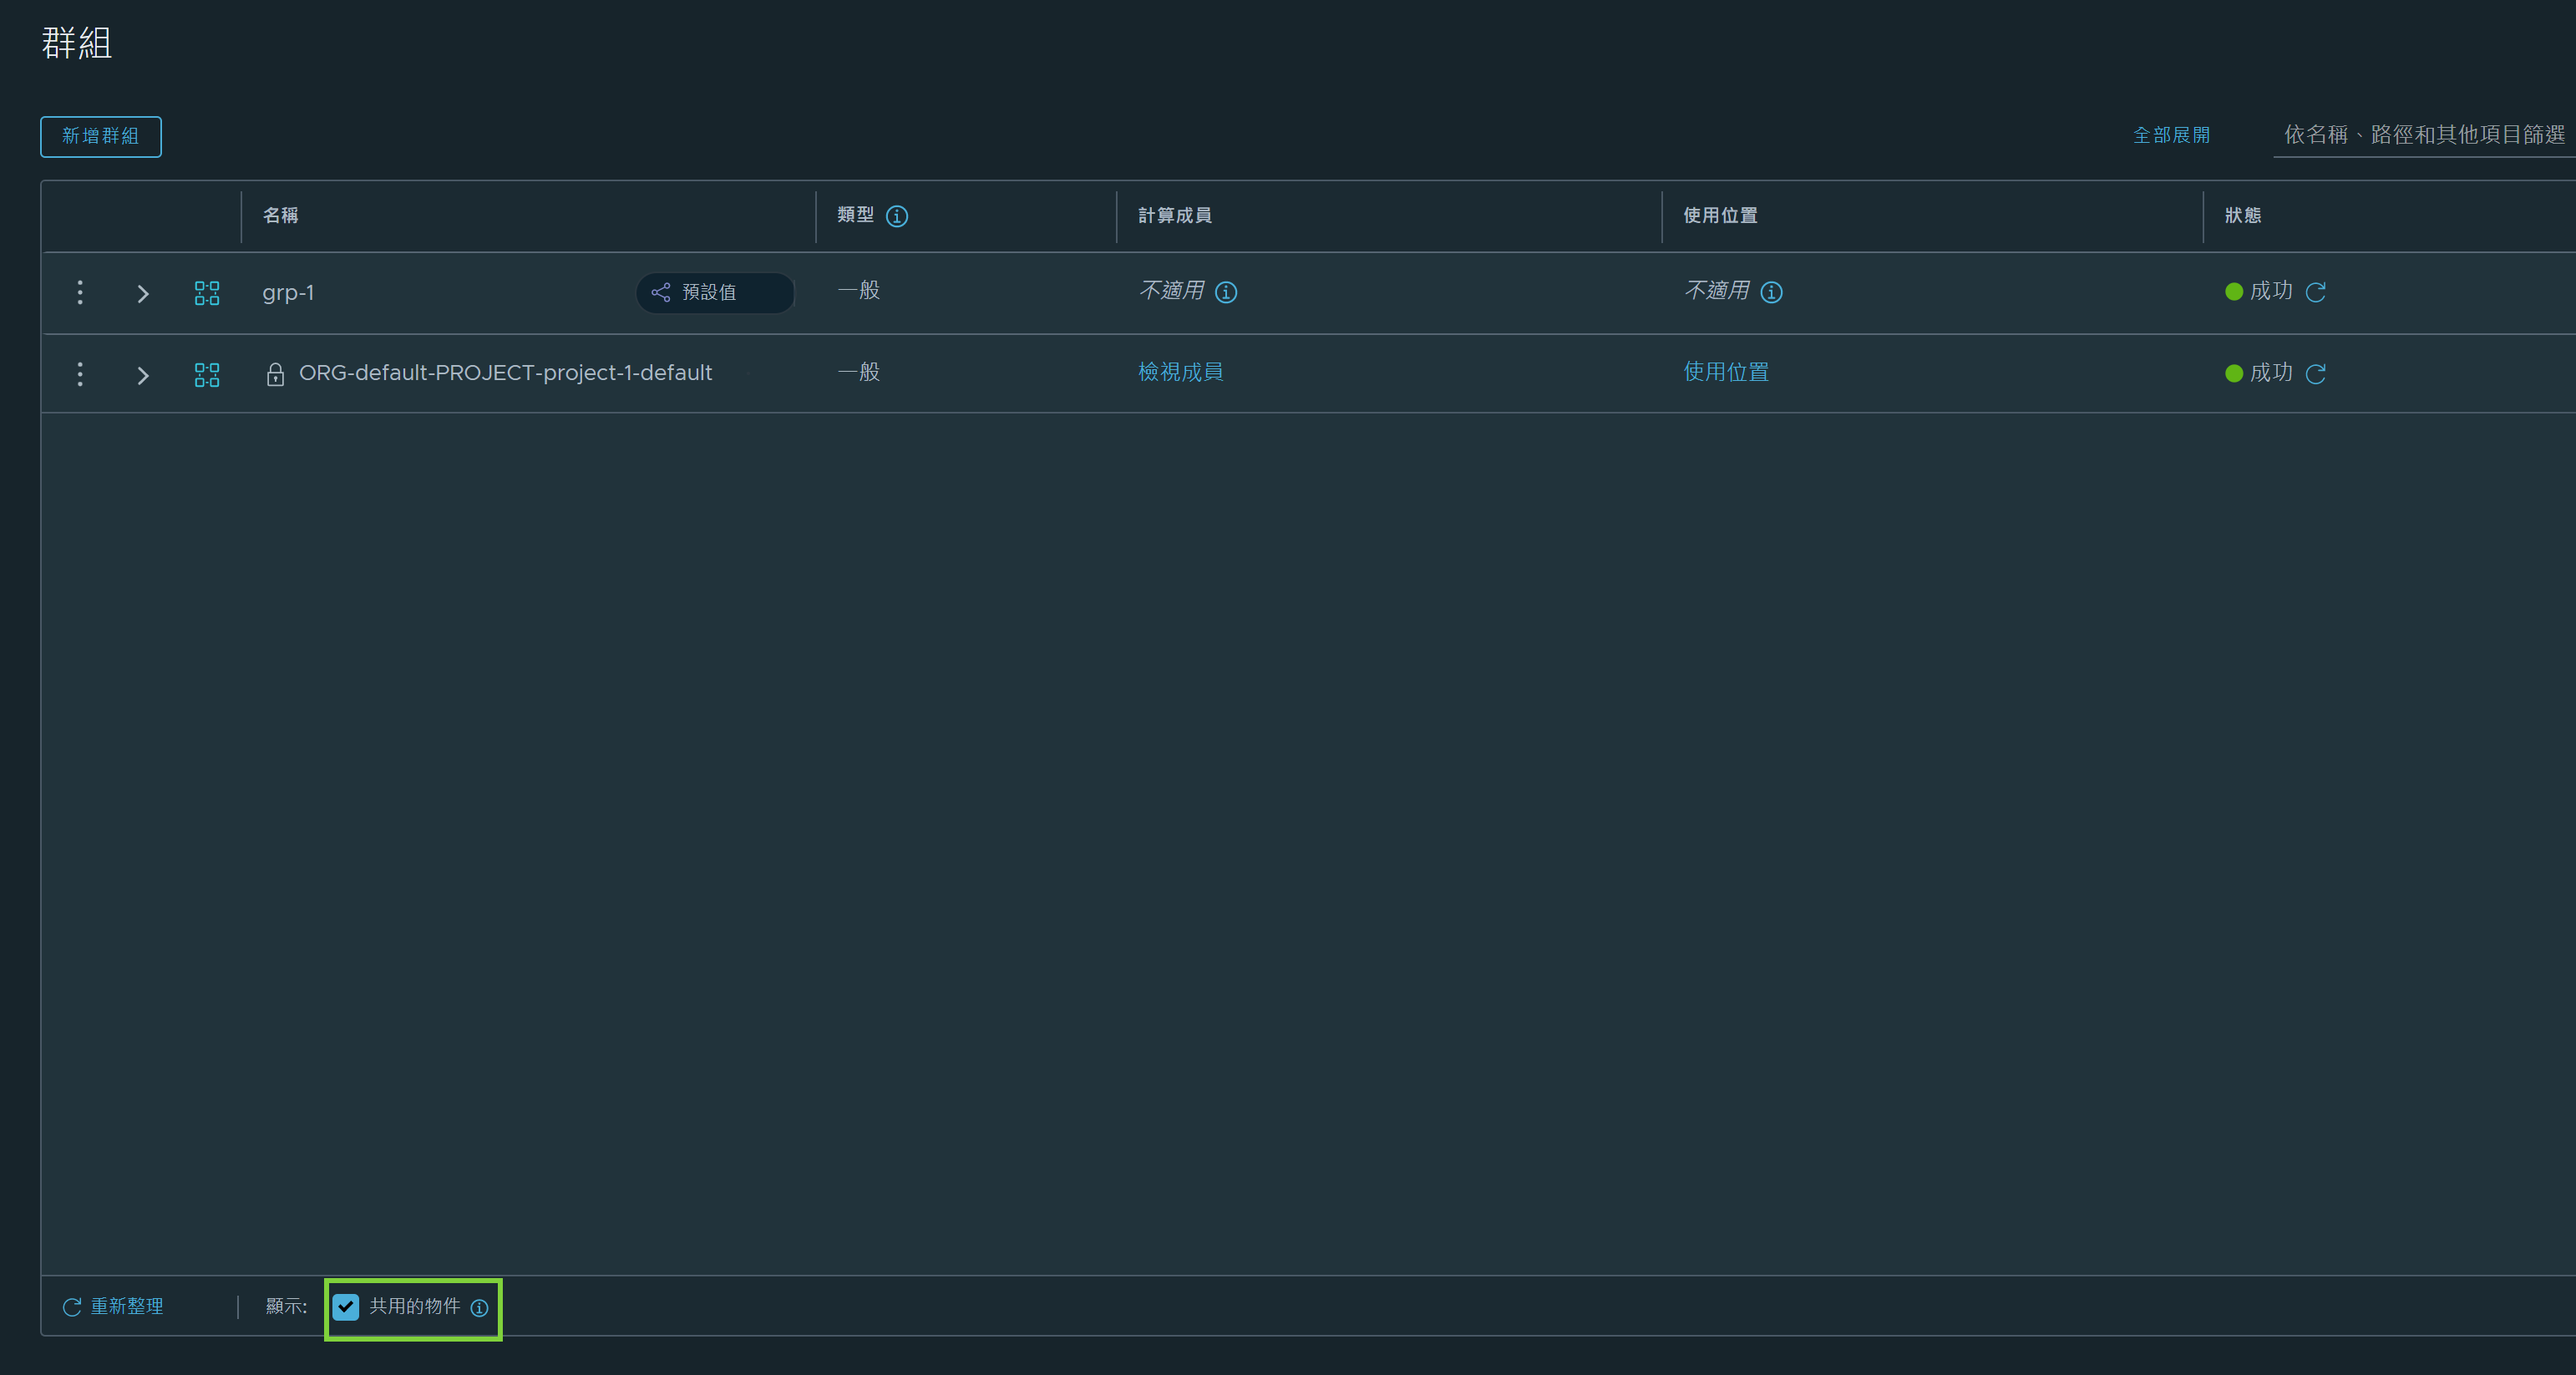2576x1375 pixels.
Task: Click the 使用位置 column header
Action: [1720, 216]
